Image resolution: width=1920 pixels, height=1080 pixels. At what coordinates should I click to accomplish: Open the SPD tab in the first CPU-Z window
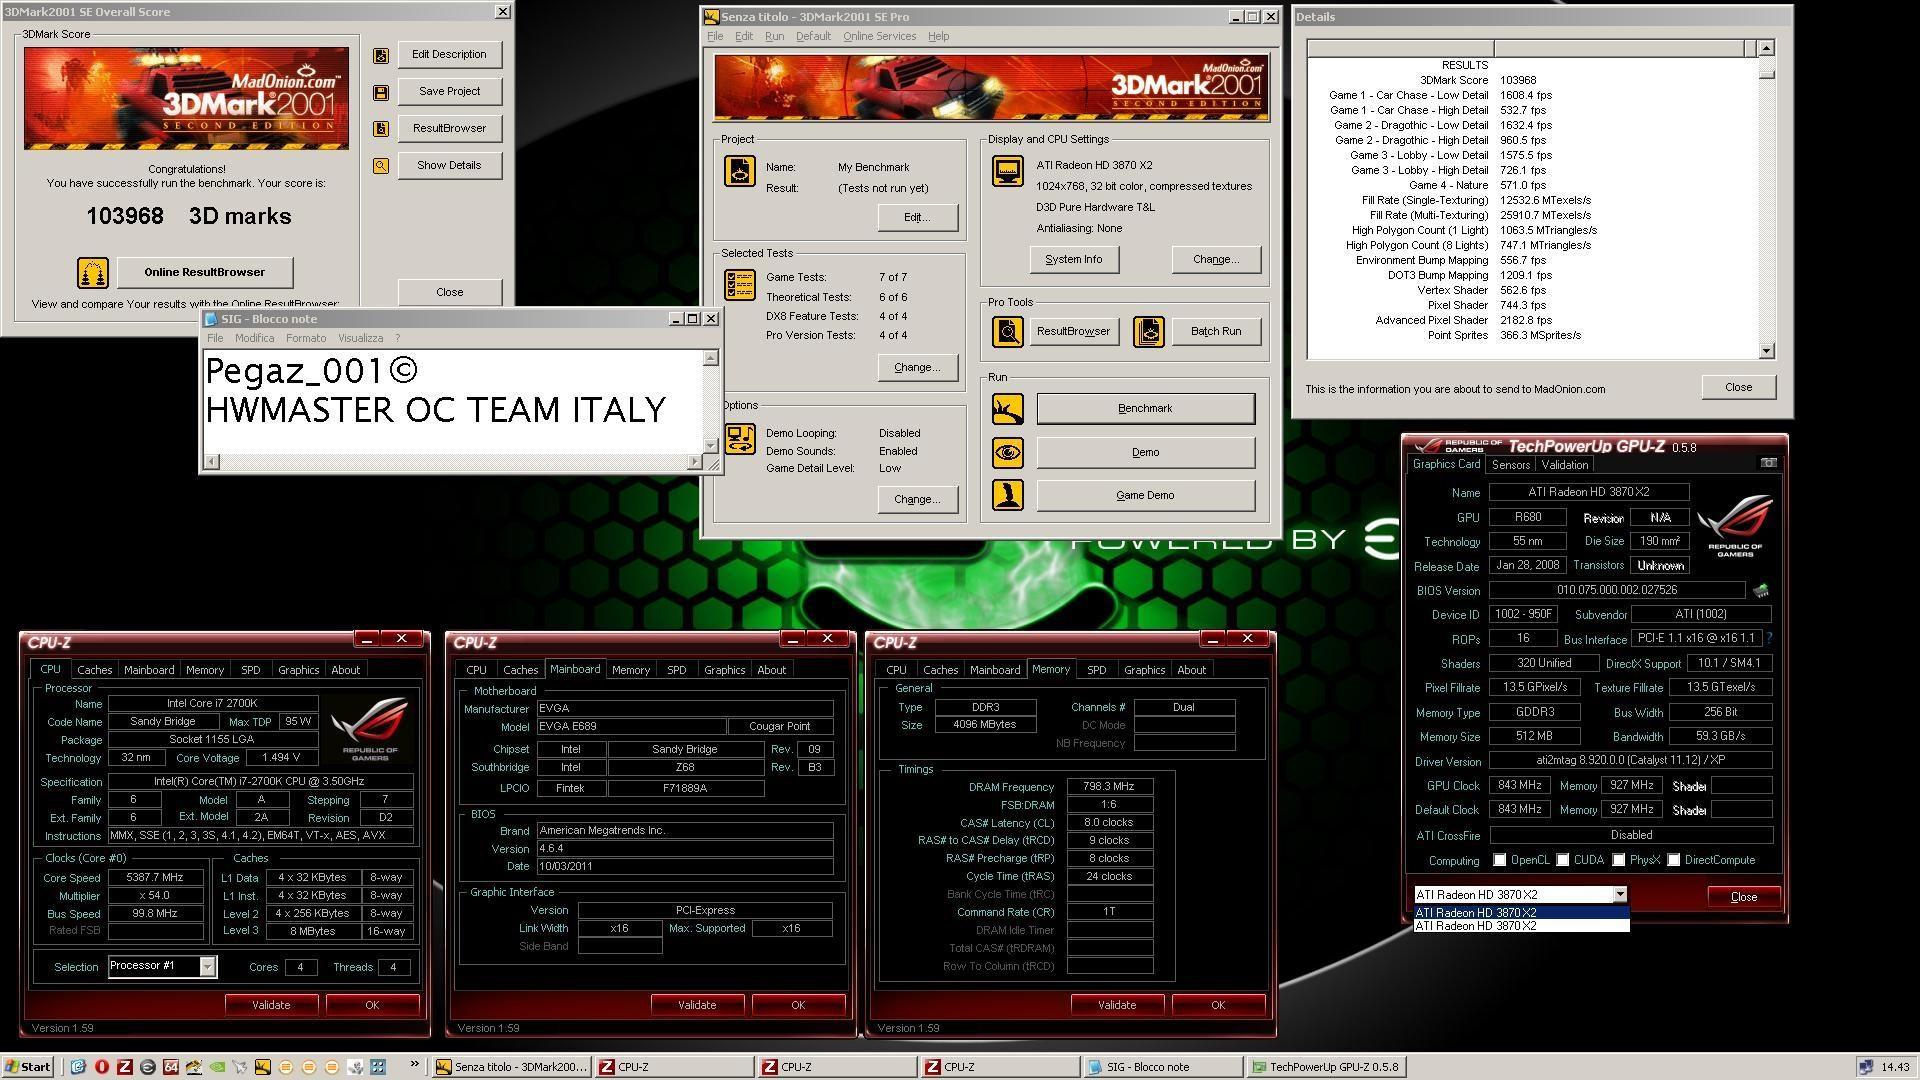point(250,670)
